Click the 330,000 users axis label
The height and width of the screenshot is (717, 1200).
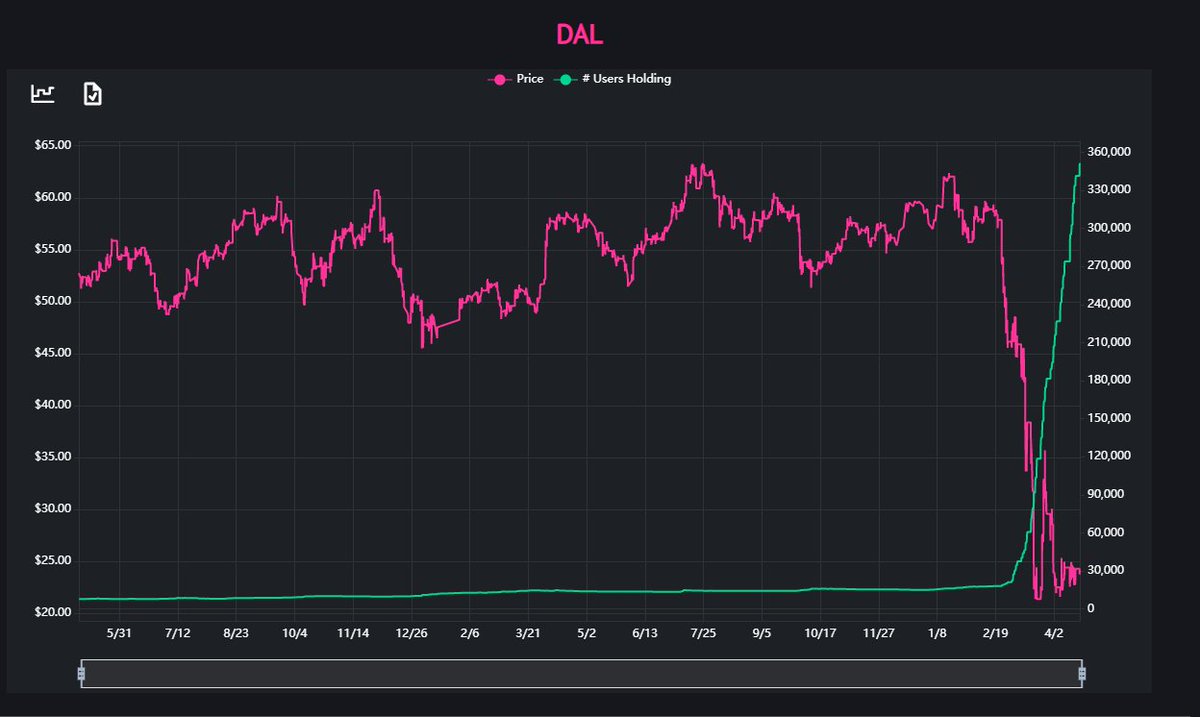pyautogui.click(x=1110, y=190)
